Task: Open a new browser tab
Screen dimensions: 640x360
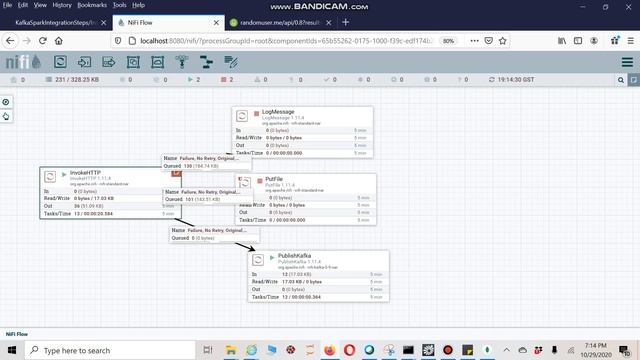Action: 346,22
